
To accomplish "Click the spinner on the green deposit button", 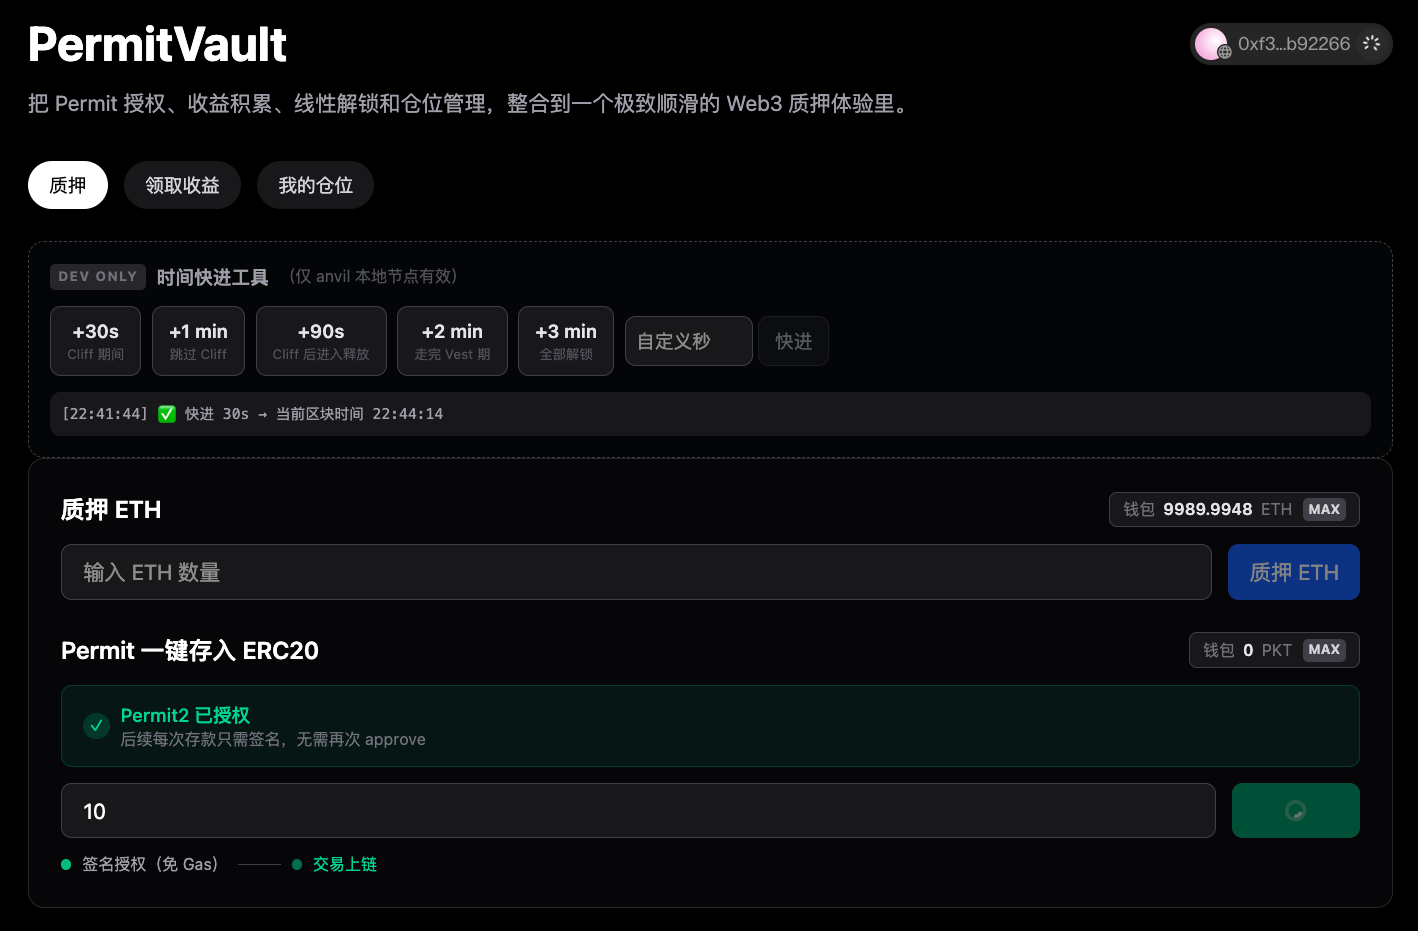I will click(x=1296, y=810).
